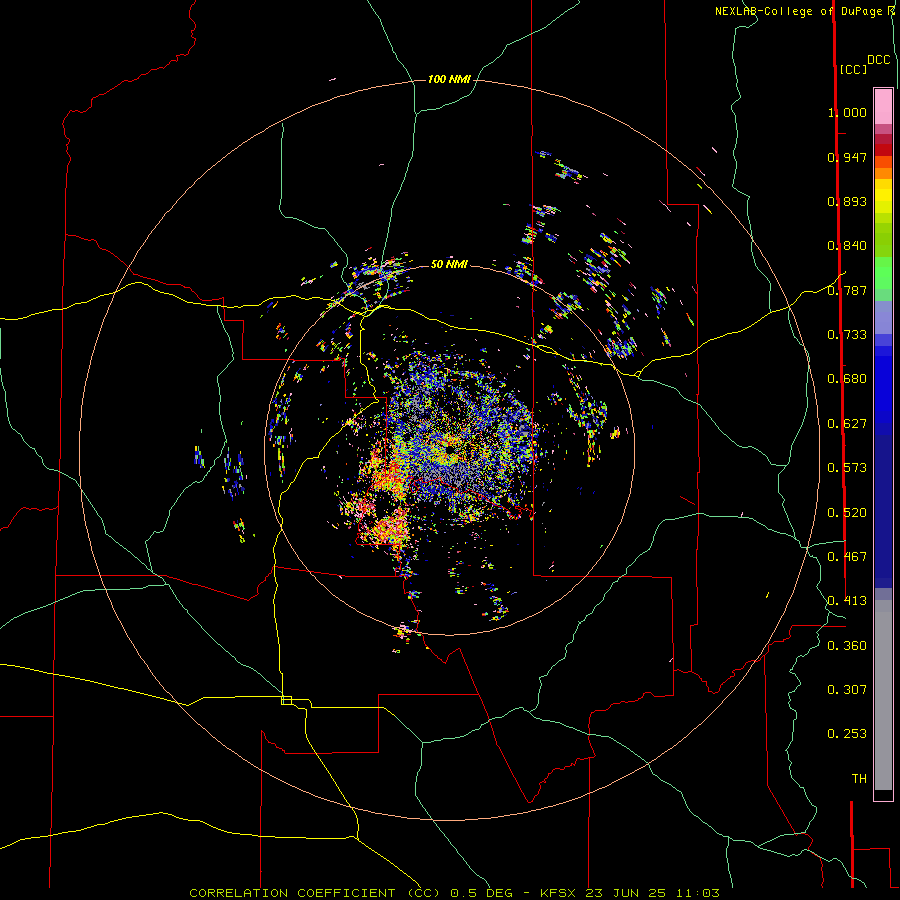The height and width of the screenshot is (900, 900).
Task: Click the TH threshold label on scale
Action: pyautogui.click(x=859, y=779)
